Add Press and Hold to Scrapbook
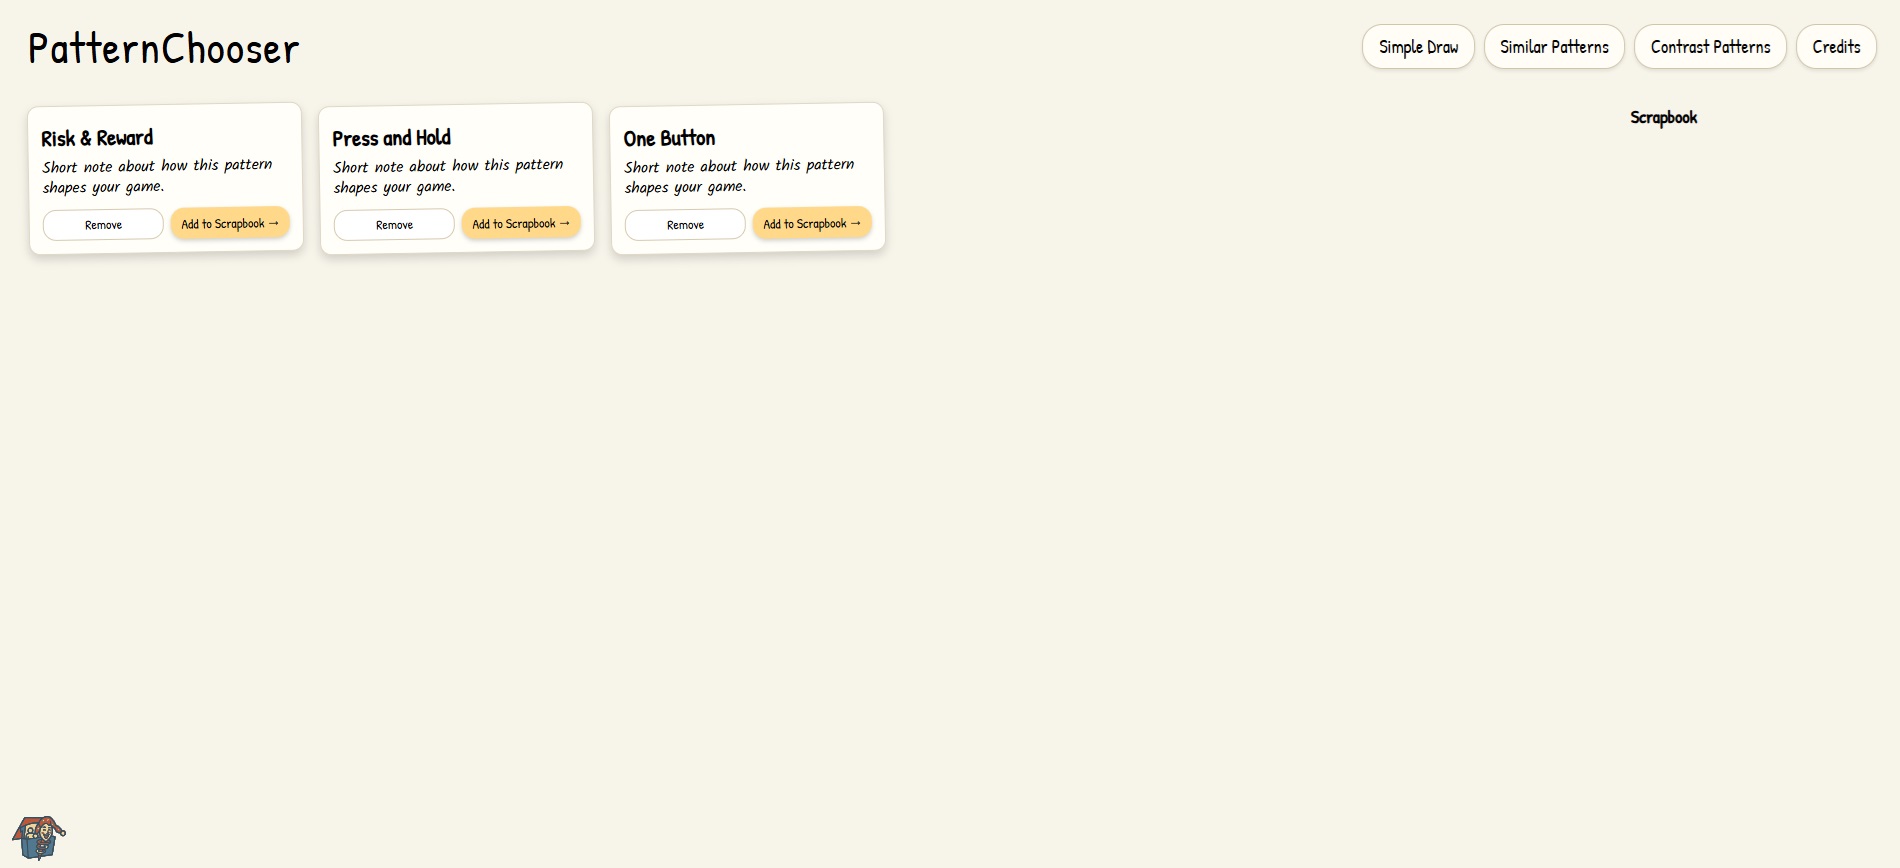 click(521, 224)
